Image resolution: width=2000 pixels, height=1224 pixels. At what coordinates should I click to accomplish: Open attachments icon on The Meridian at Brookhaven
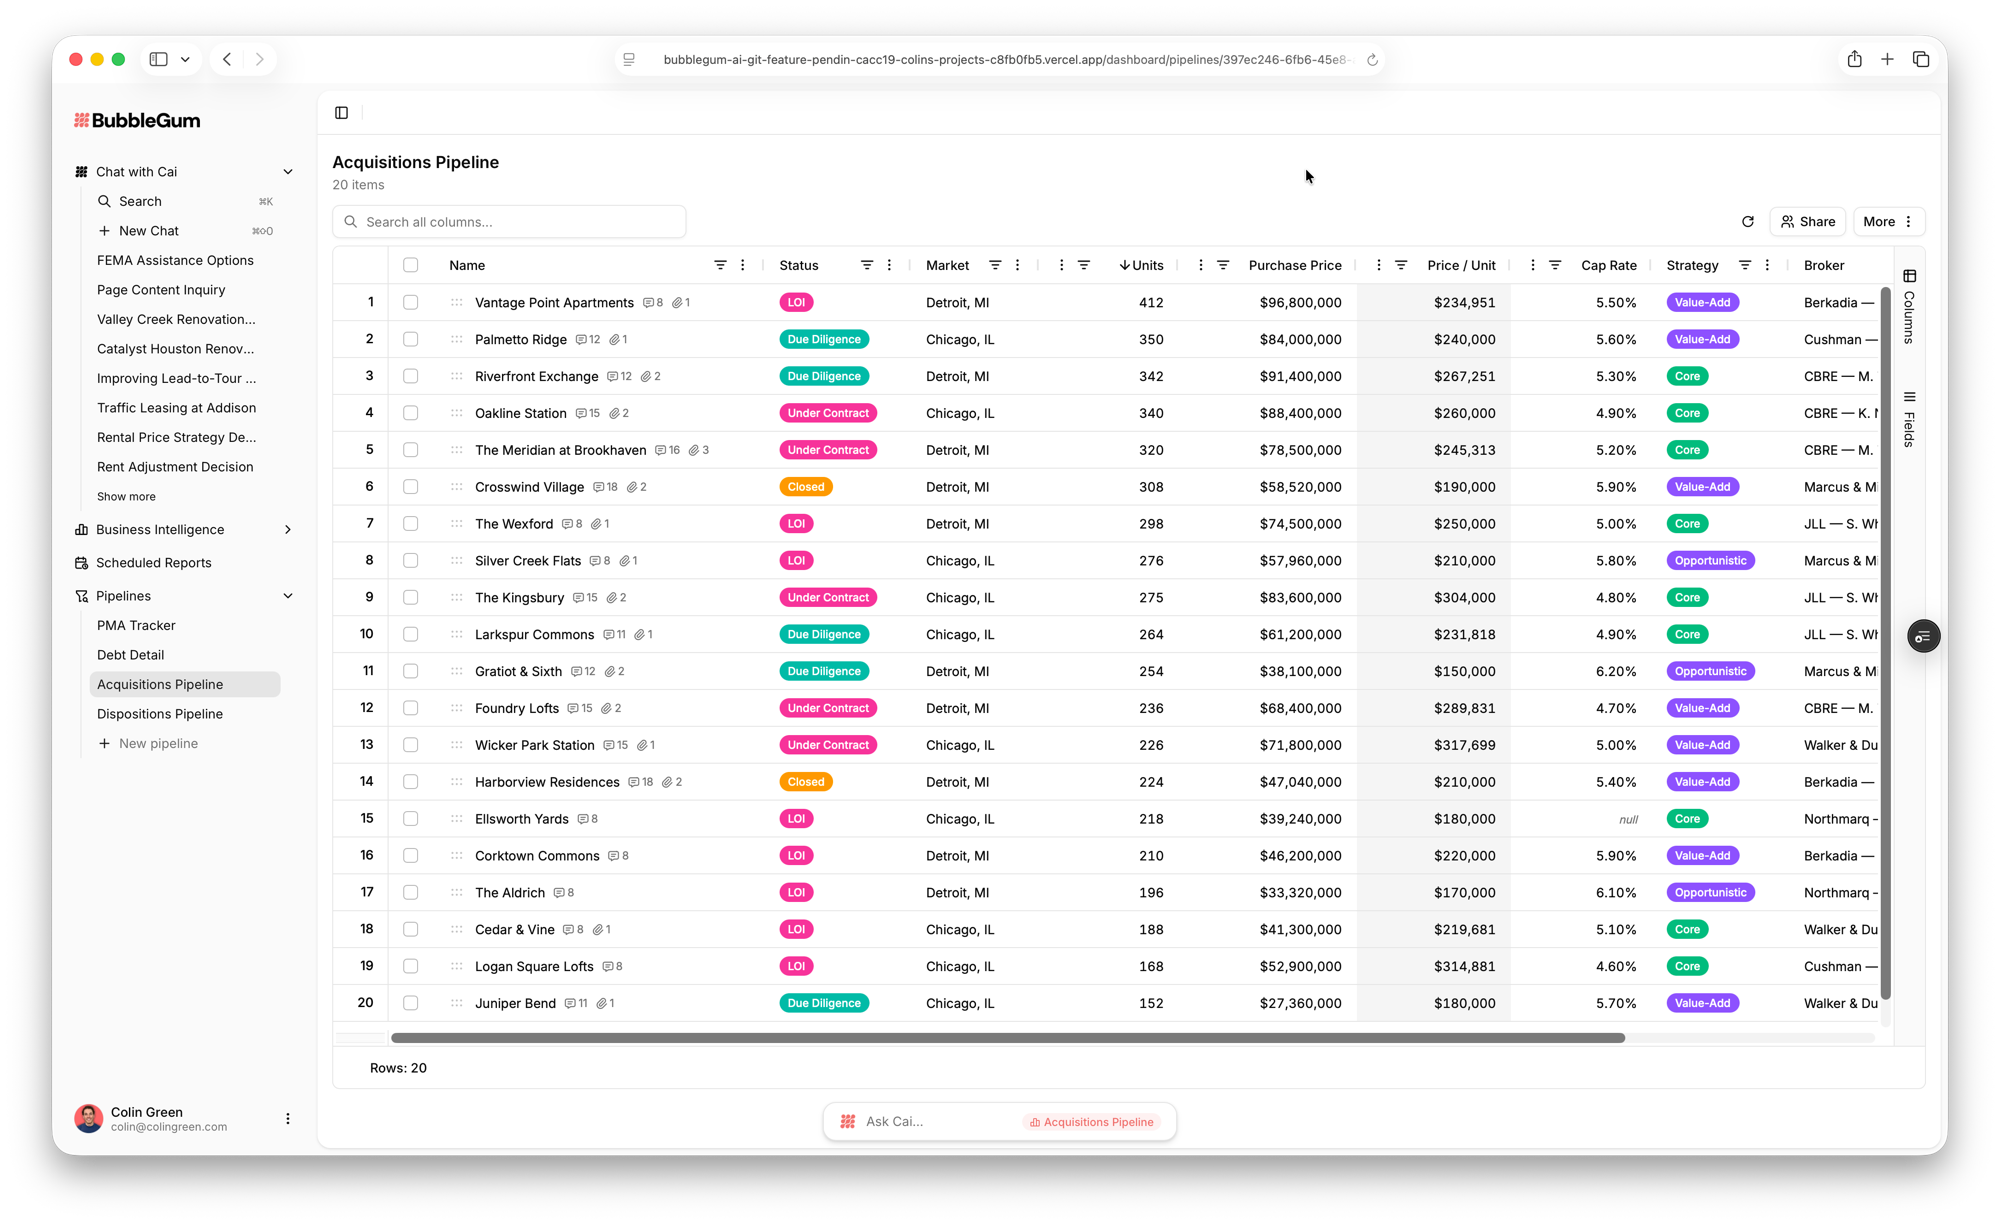click(700, 450)
